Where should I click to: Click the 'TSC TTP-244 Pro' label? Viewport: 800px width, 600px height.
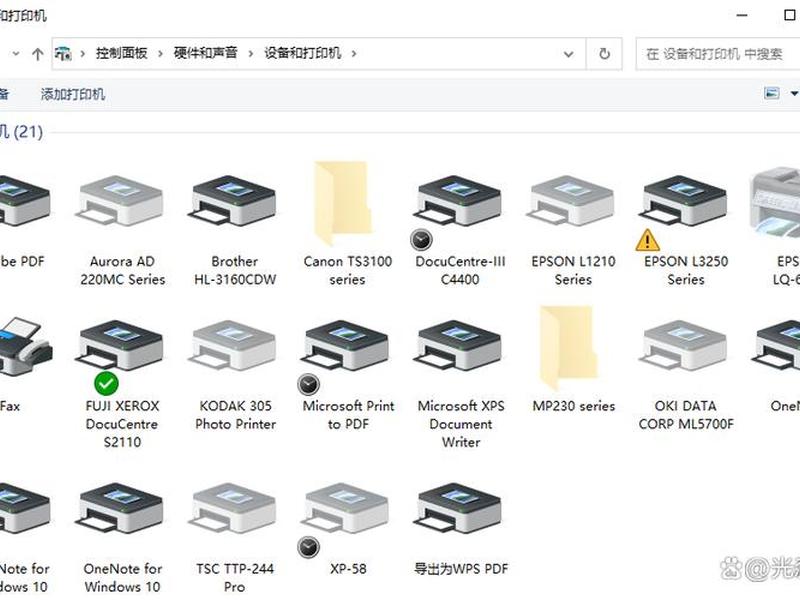[x=235, y=578]
